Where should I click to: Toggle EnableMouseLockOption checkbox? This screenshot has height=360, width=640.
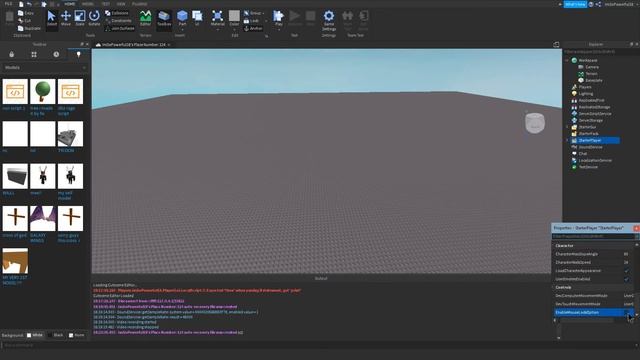point(626,313)
